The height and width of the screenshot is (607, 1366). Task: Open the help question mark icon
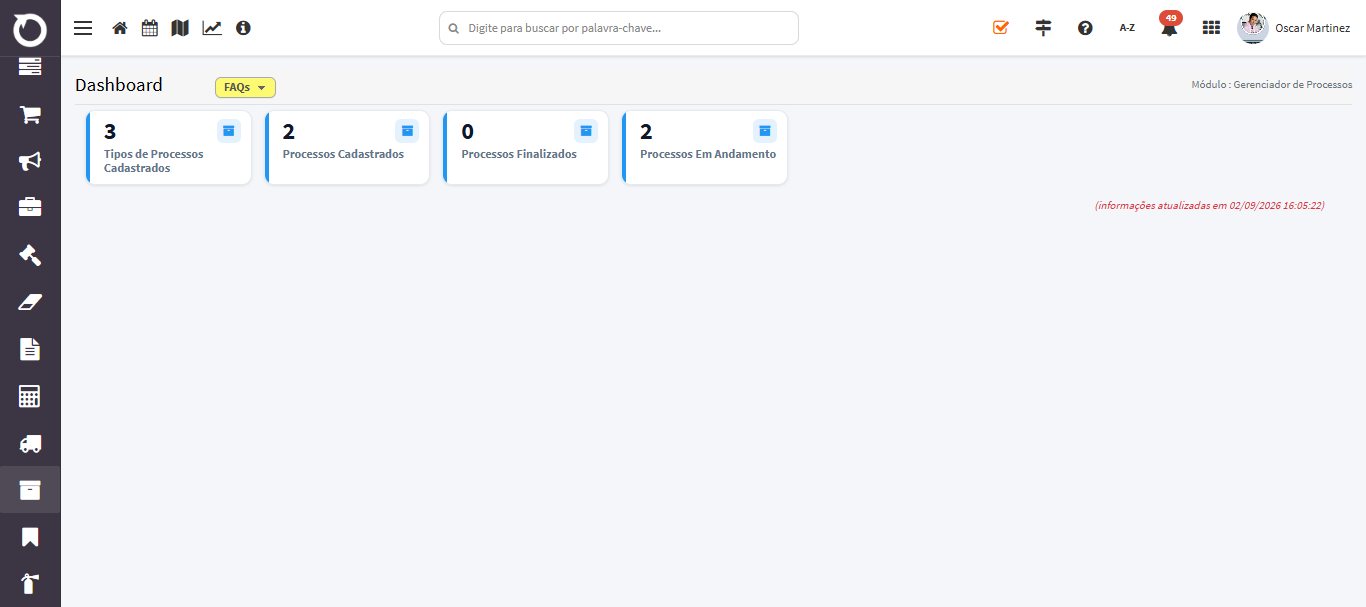coord(1085,28)
